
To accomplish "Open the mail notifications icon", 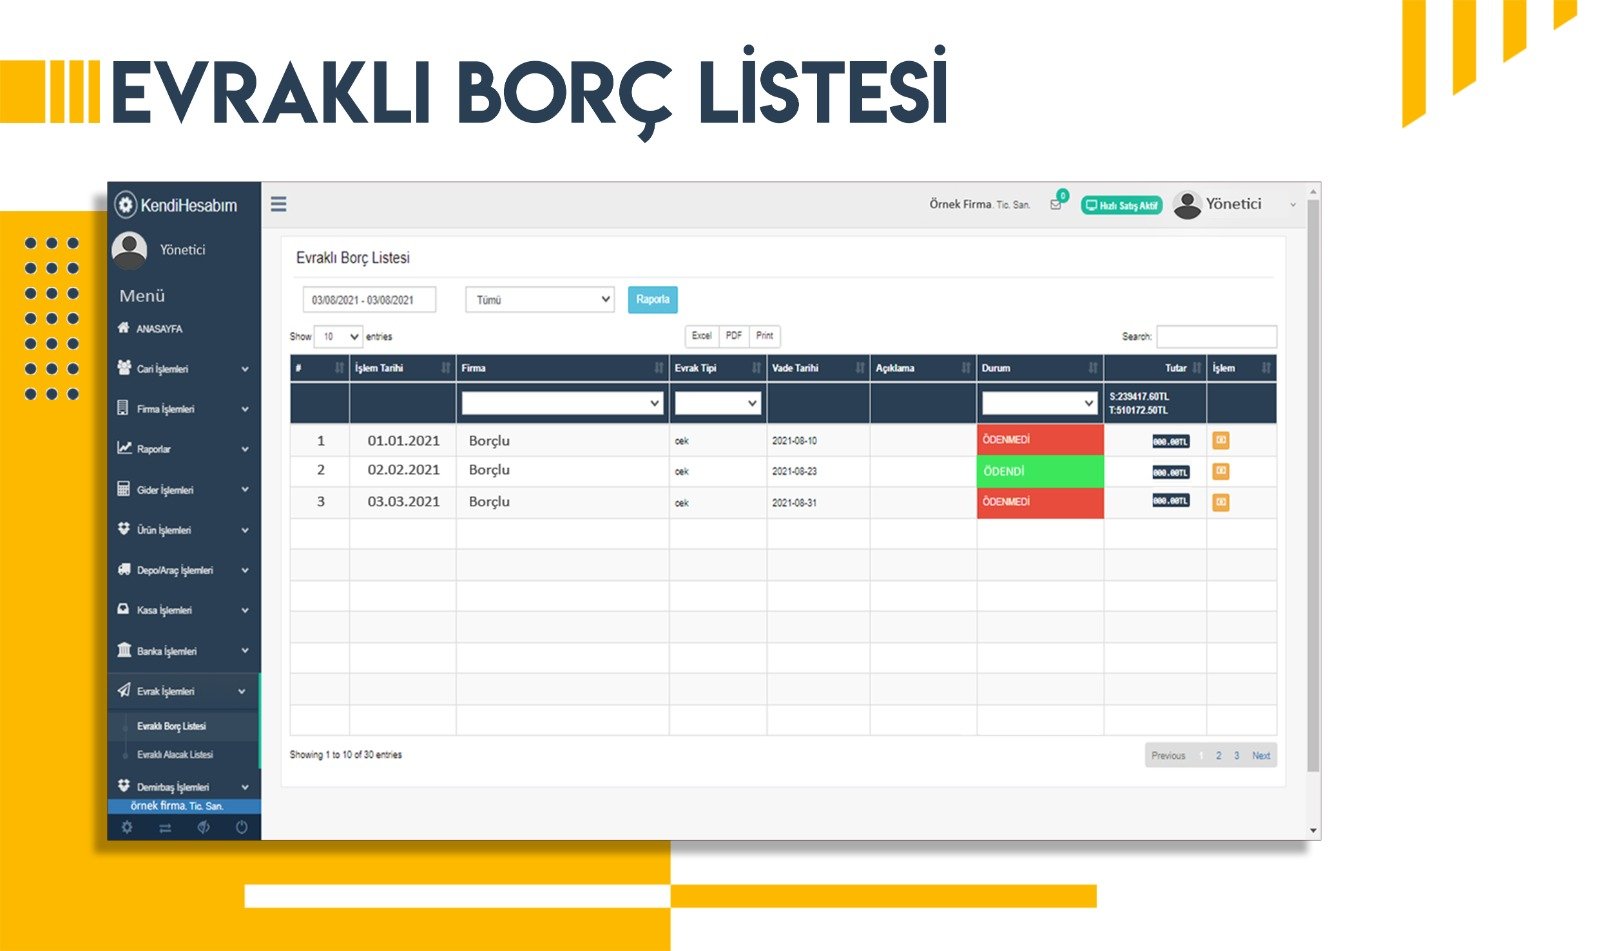I will (x=1056, y=204).
